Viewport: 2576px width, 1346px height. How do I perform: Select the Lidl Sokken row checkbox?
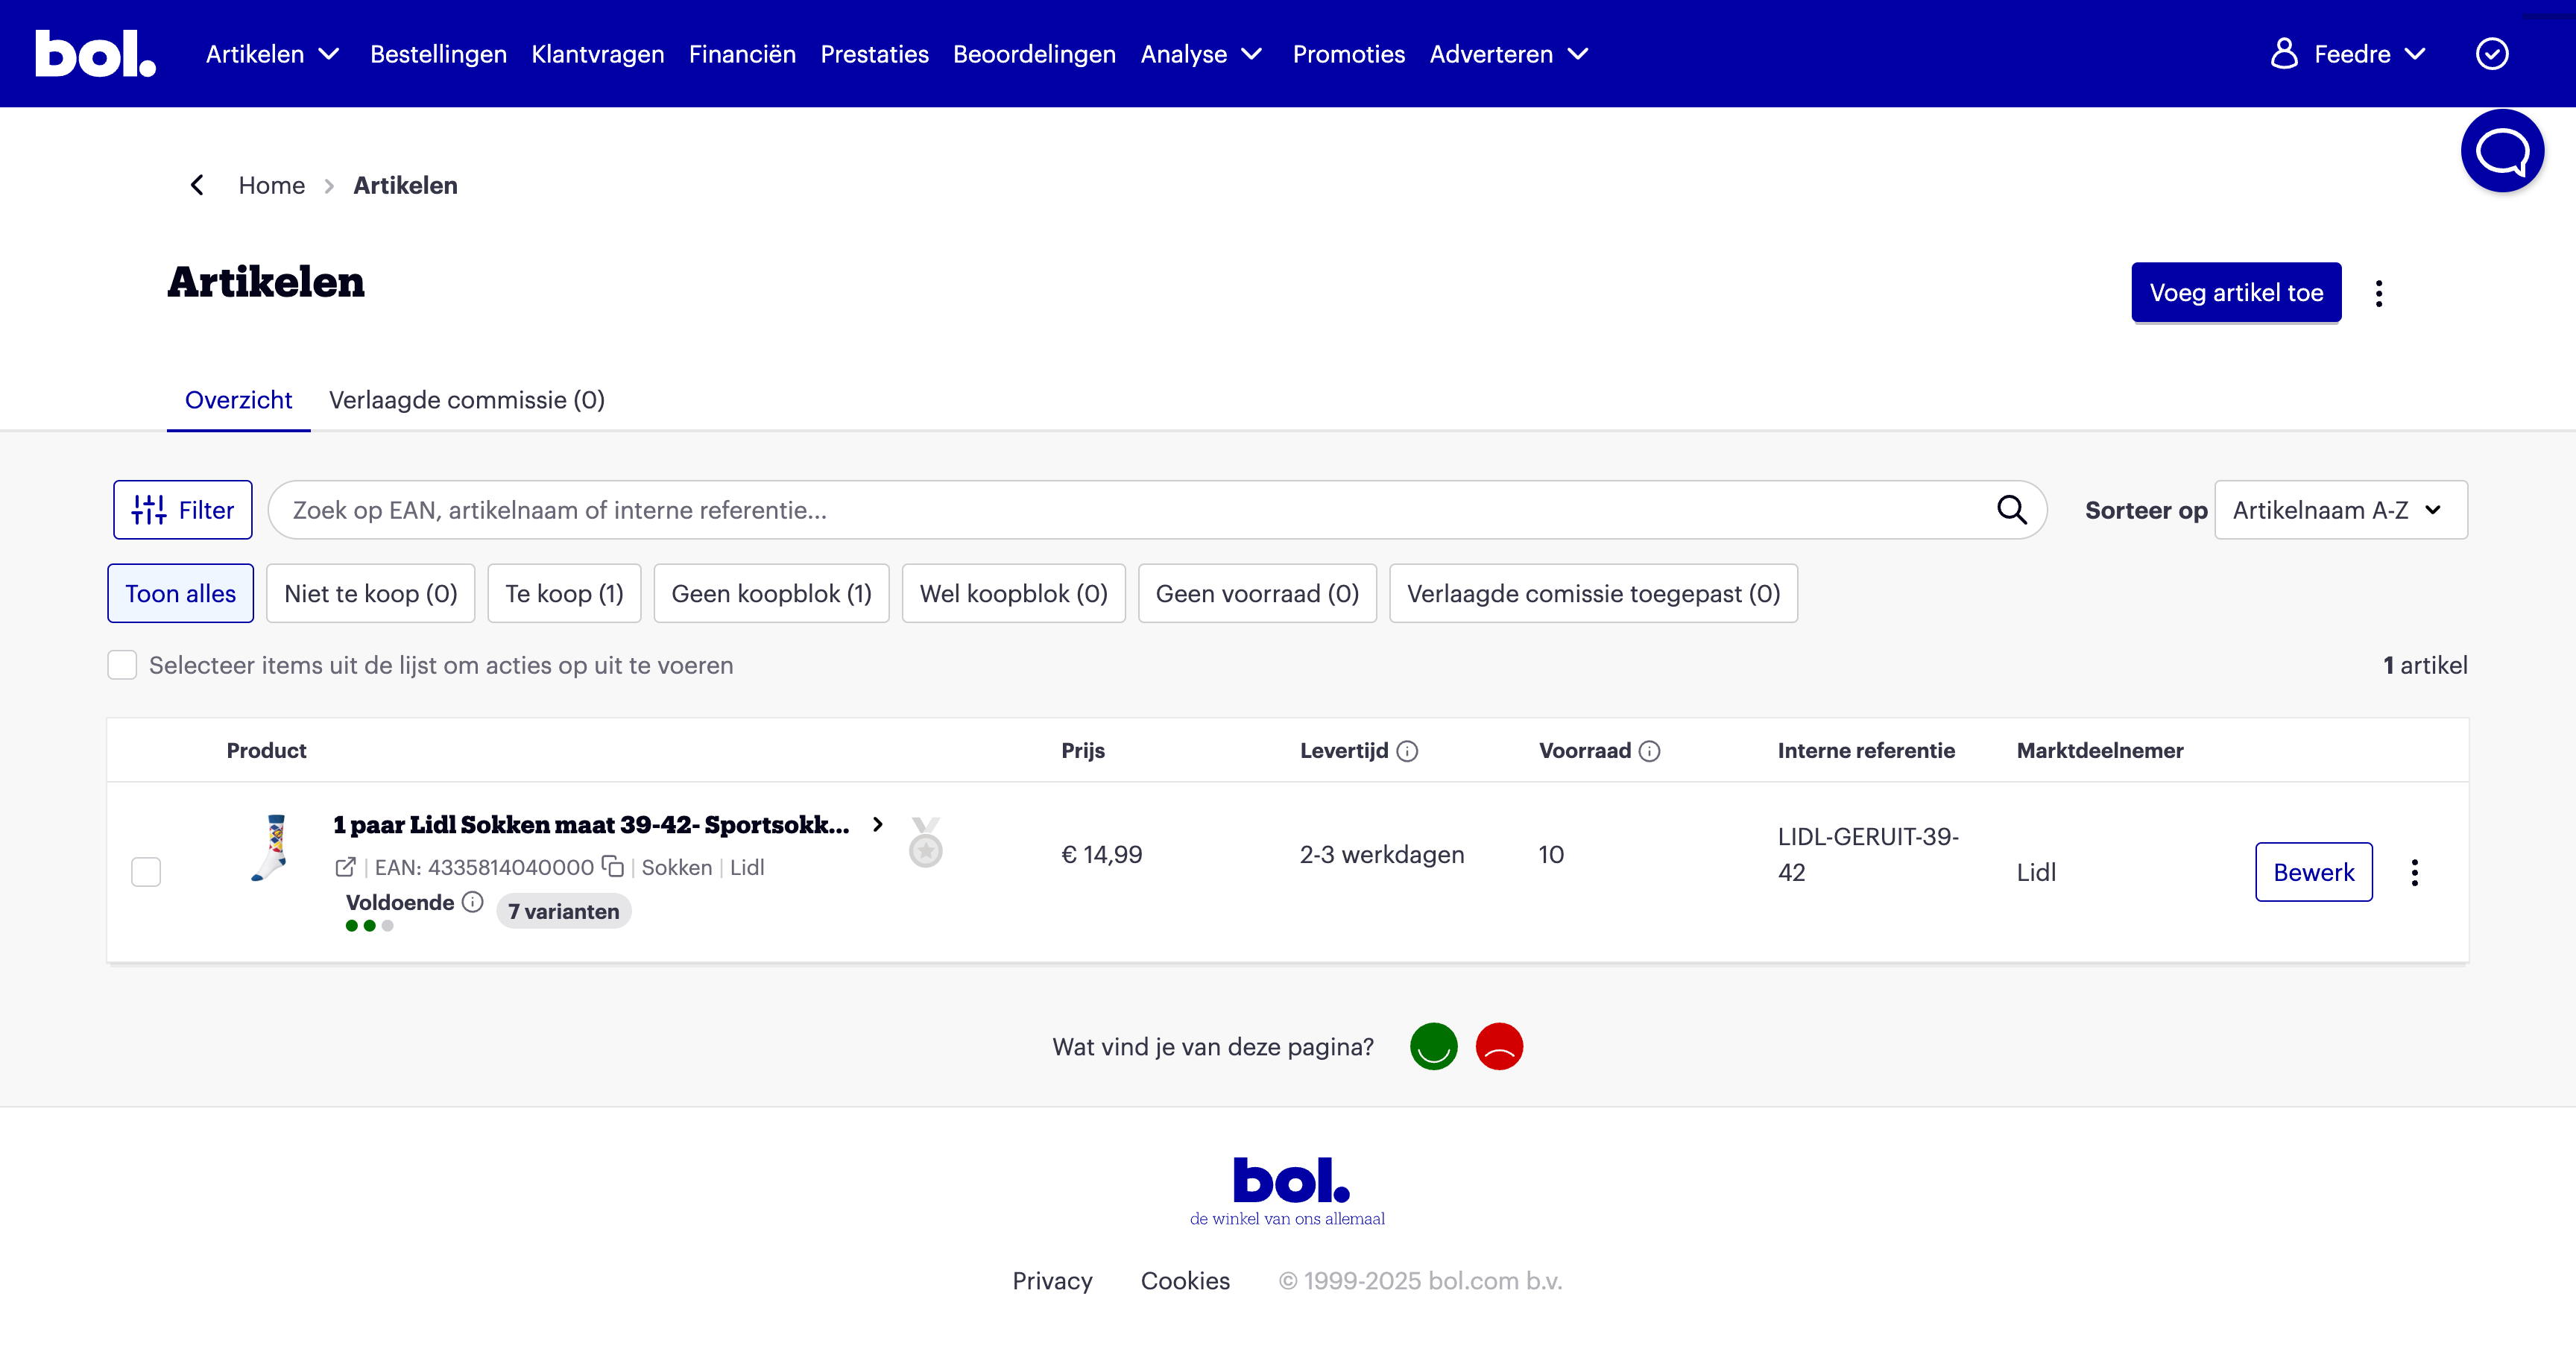tap(146, 872)
